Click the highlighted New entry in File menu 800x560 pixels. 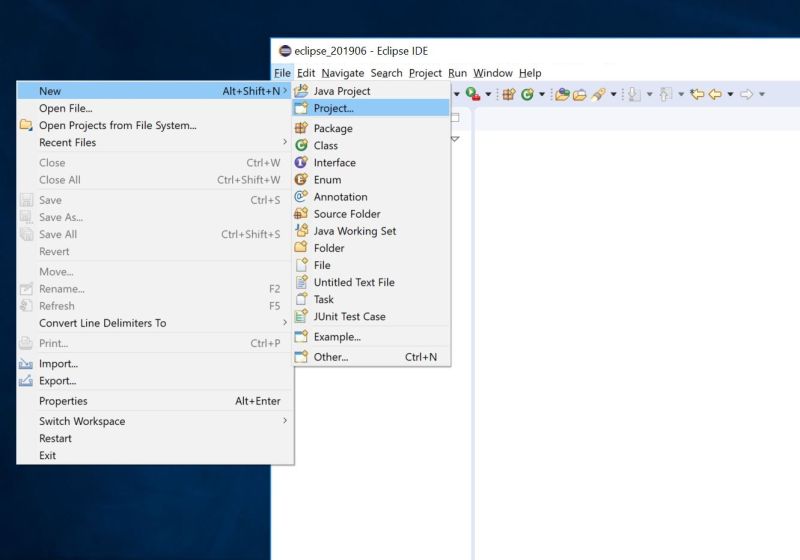click(x=156, y=91)
